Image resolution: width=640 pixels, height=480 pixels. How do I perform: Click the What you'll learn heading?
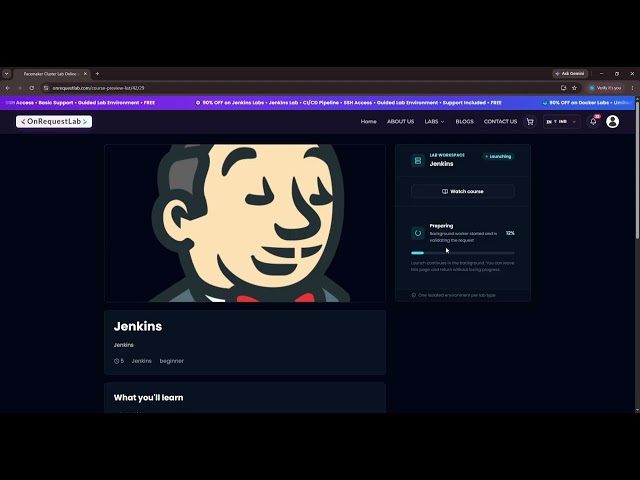pyautogui.click(x=149, y=398)
